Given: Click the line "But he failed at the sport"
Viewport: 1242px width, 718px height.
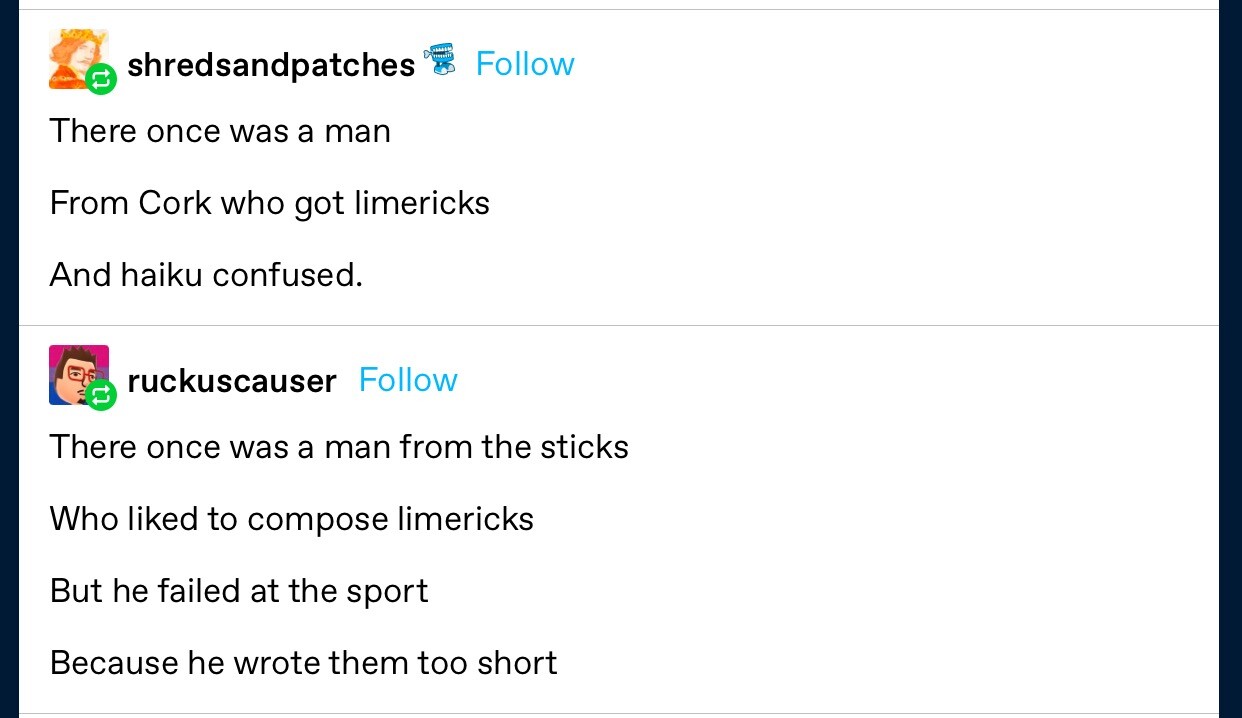Looking at the screenshot, I should point(239,590).
